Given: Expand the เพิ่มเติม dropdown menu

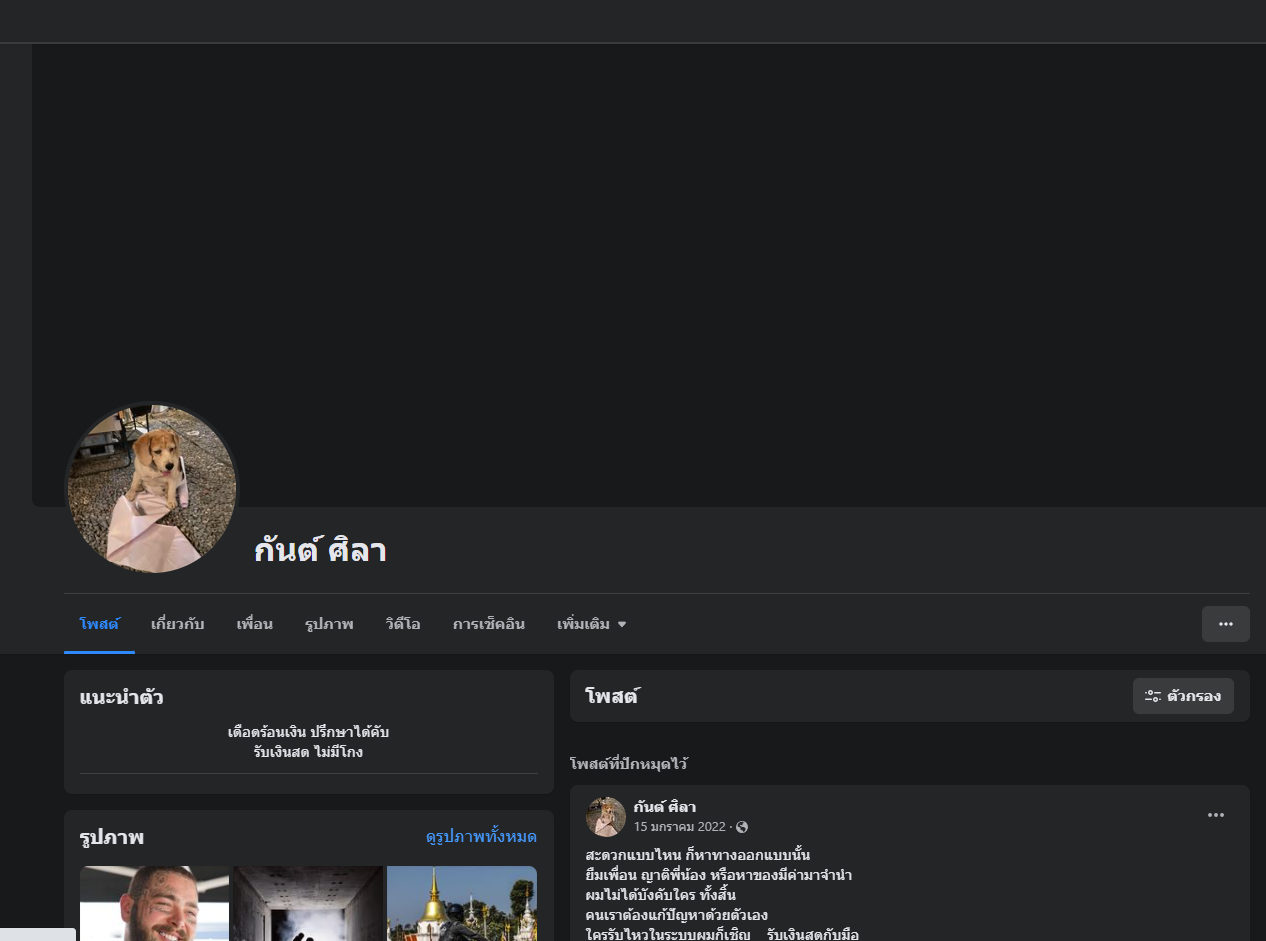Looking at the screenshot, I should tap(592, 624).
